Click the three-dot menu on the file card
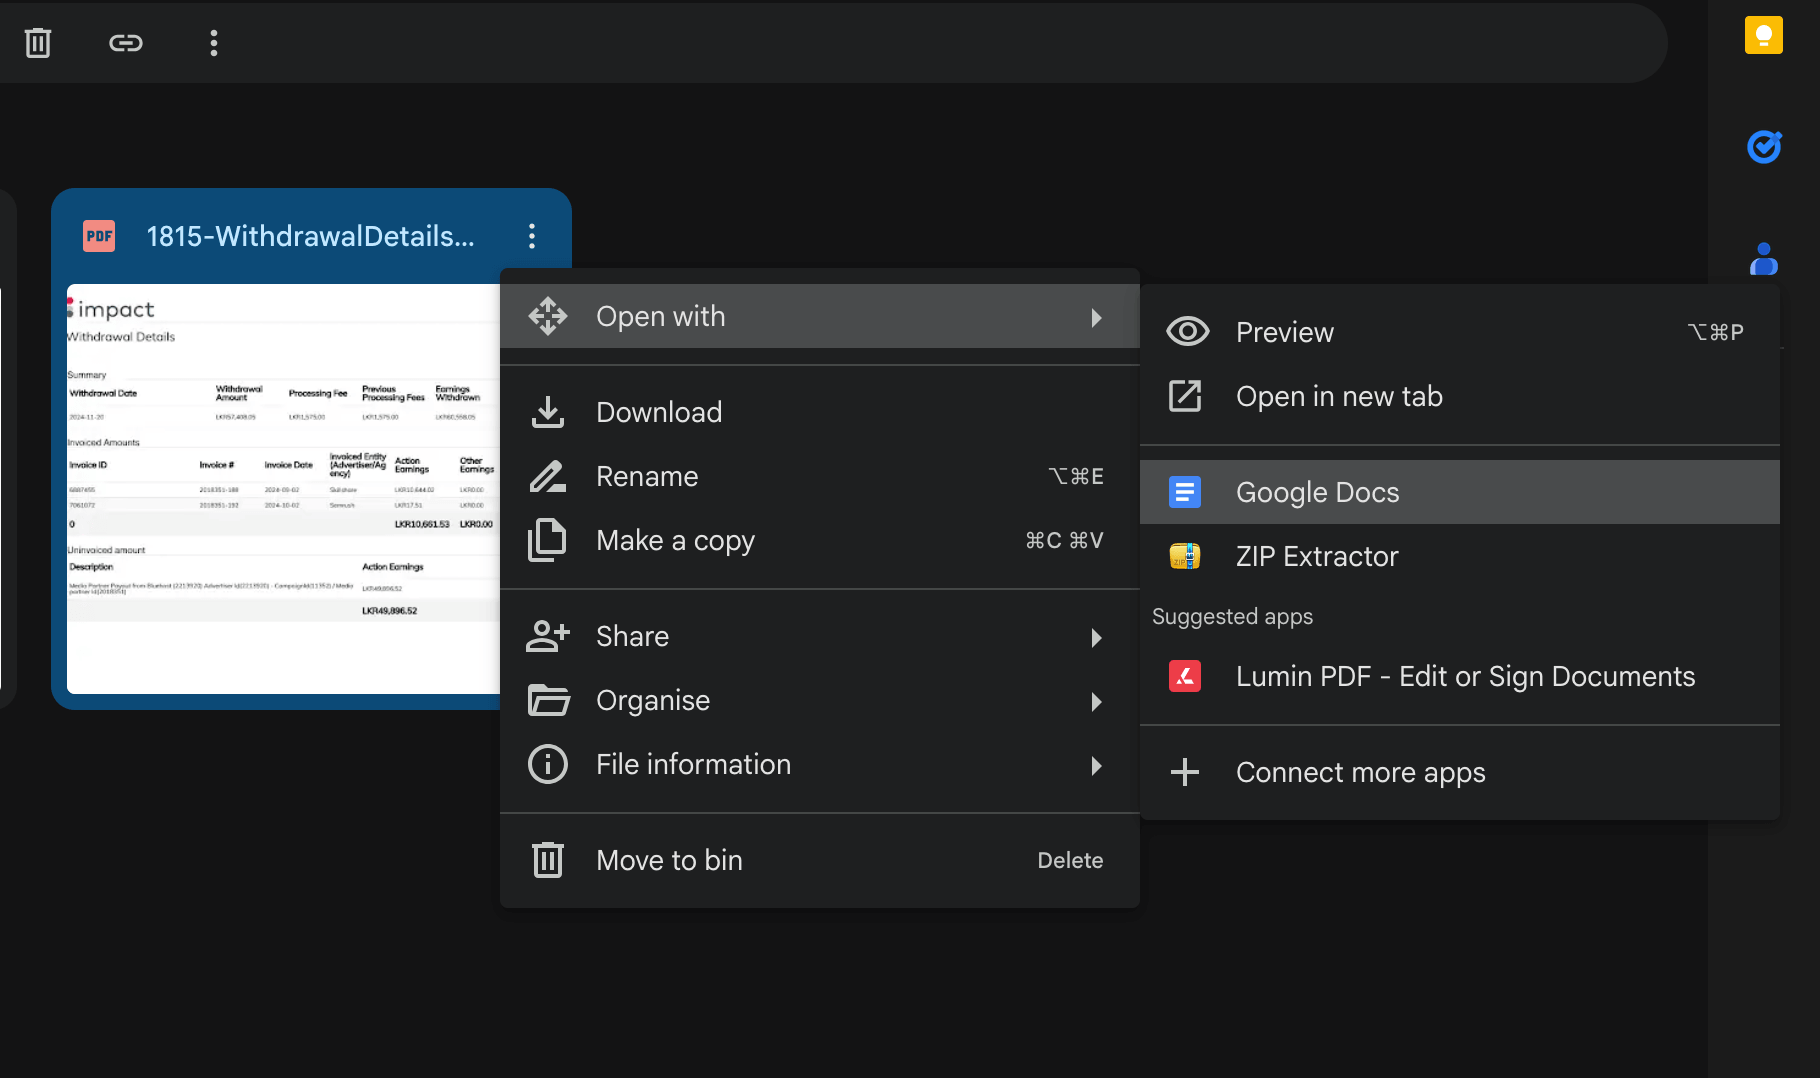1820x1078 pixels. click(532, 236)
